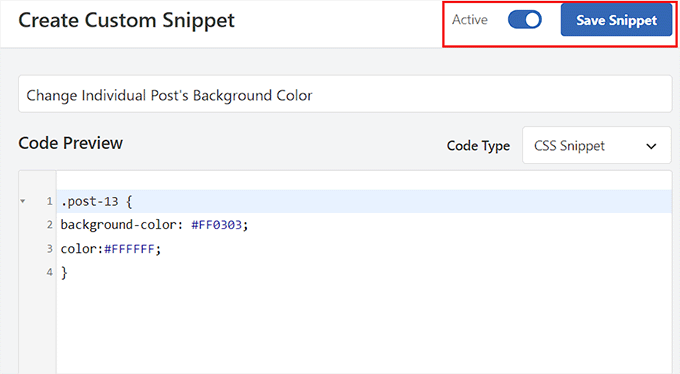
Task: Toggle the Active switch off
Action: click(525, 20)
